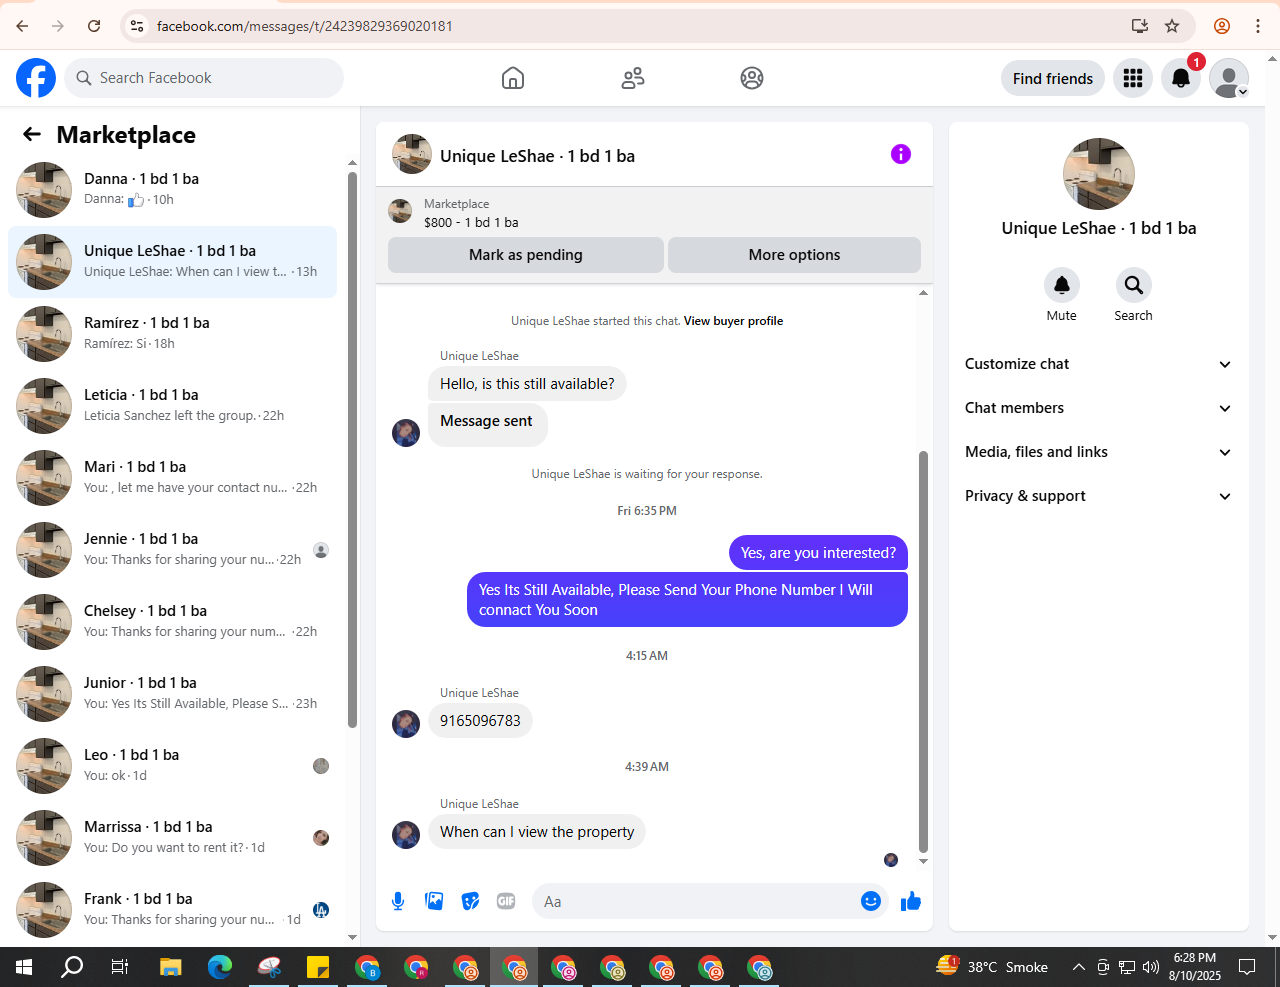Image resolution: width=1280 pixels, height=987 pixels.
Task: Expand Privacy & support section
Action: 1098,496
